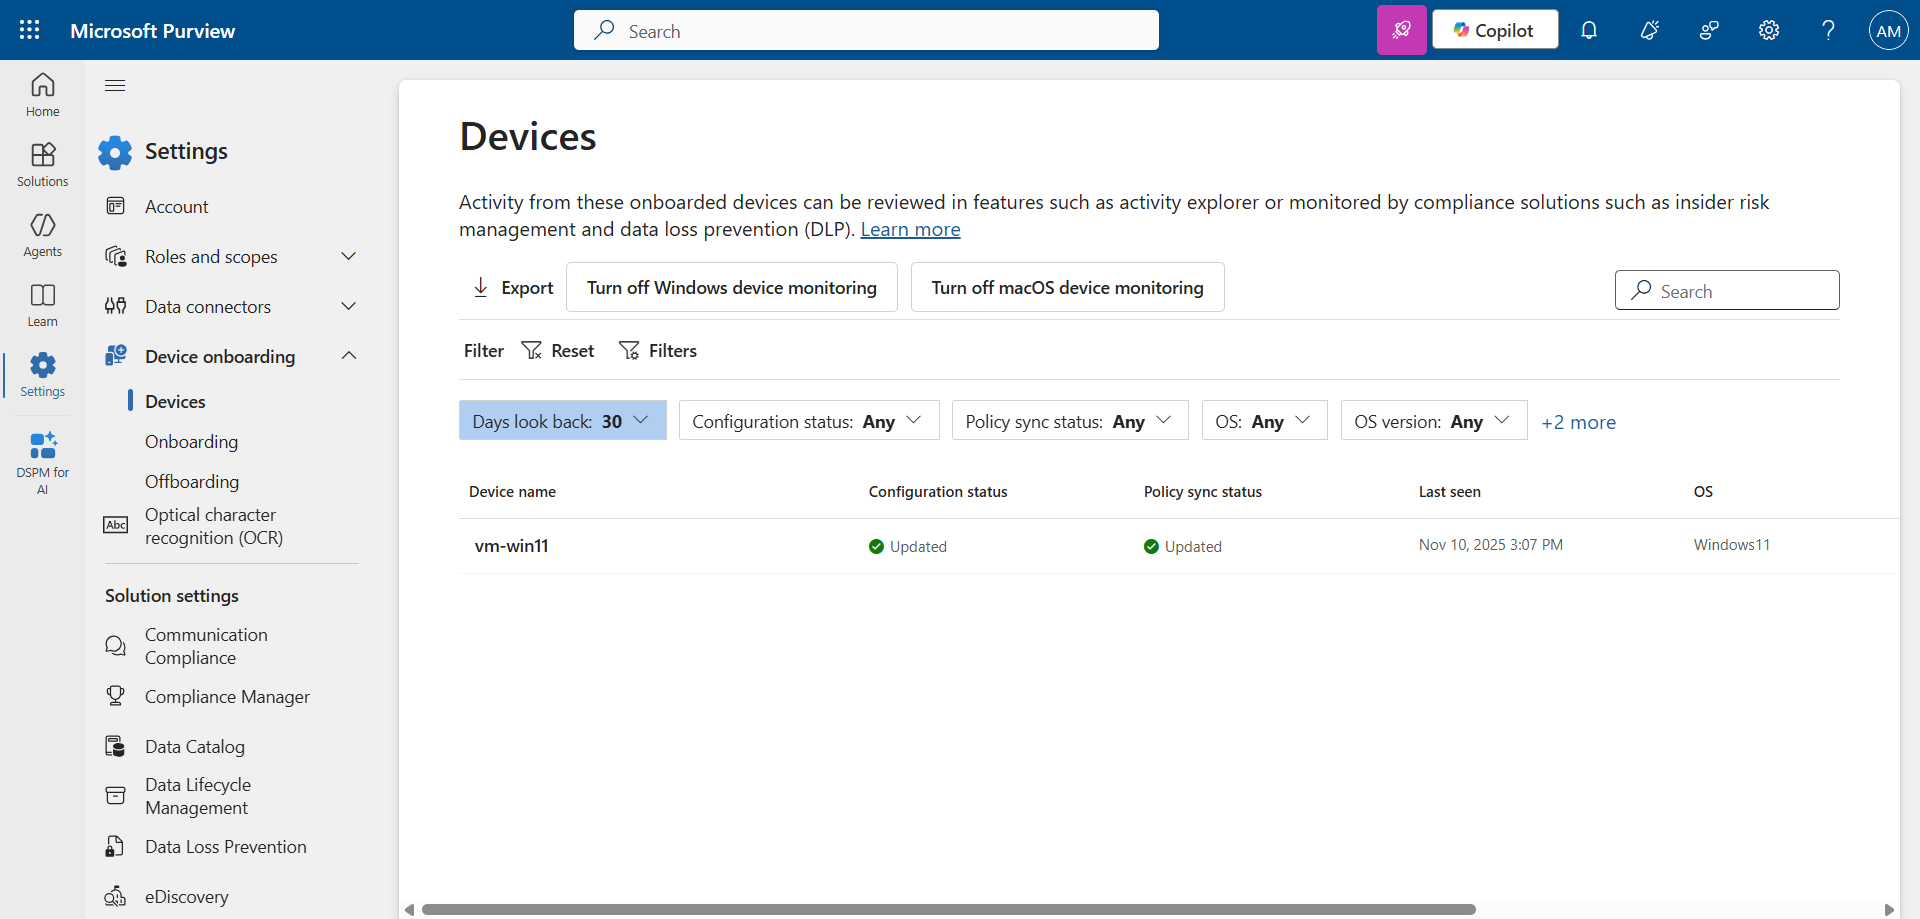Click the Copilot button
Screen dimensions: 1920x919
pos(1494,30)
